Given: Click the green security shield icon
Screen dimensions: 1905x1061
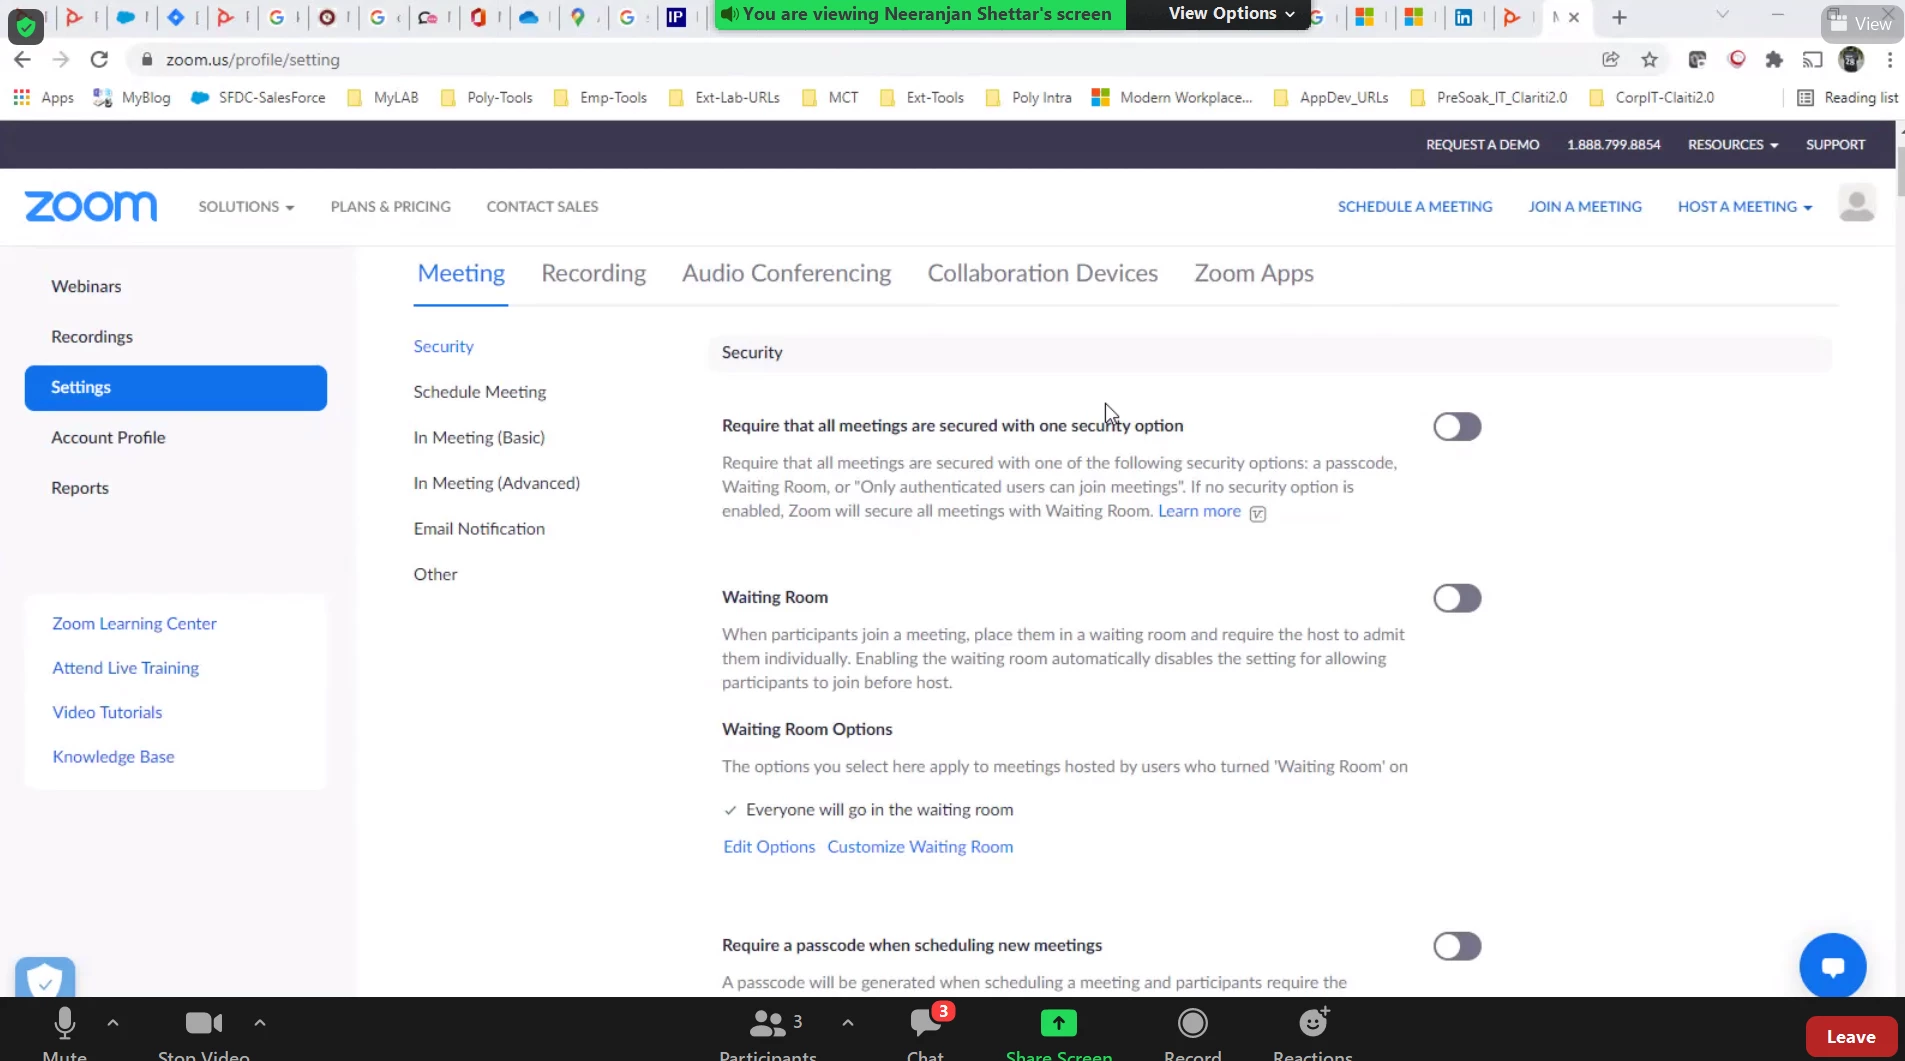Looking at the screenshot, I should click(x=26, y=25).
